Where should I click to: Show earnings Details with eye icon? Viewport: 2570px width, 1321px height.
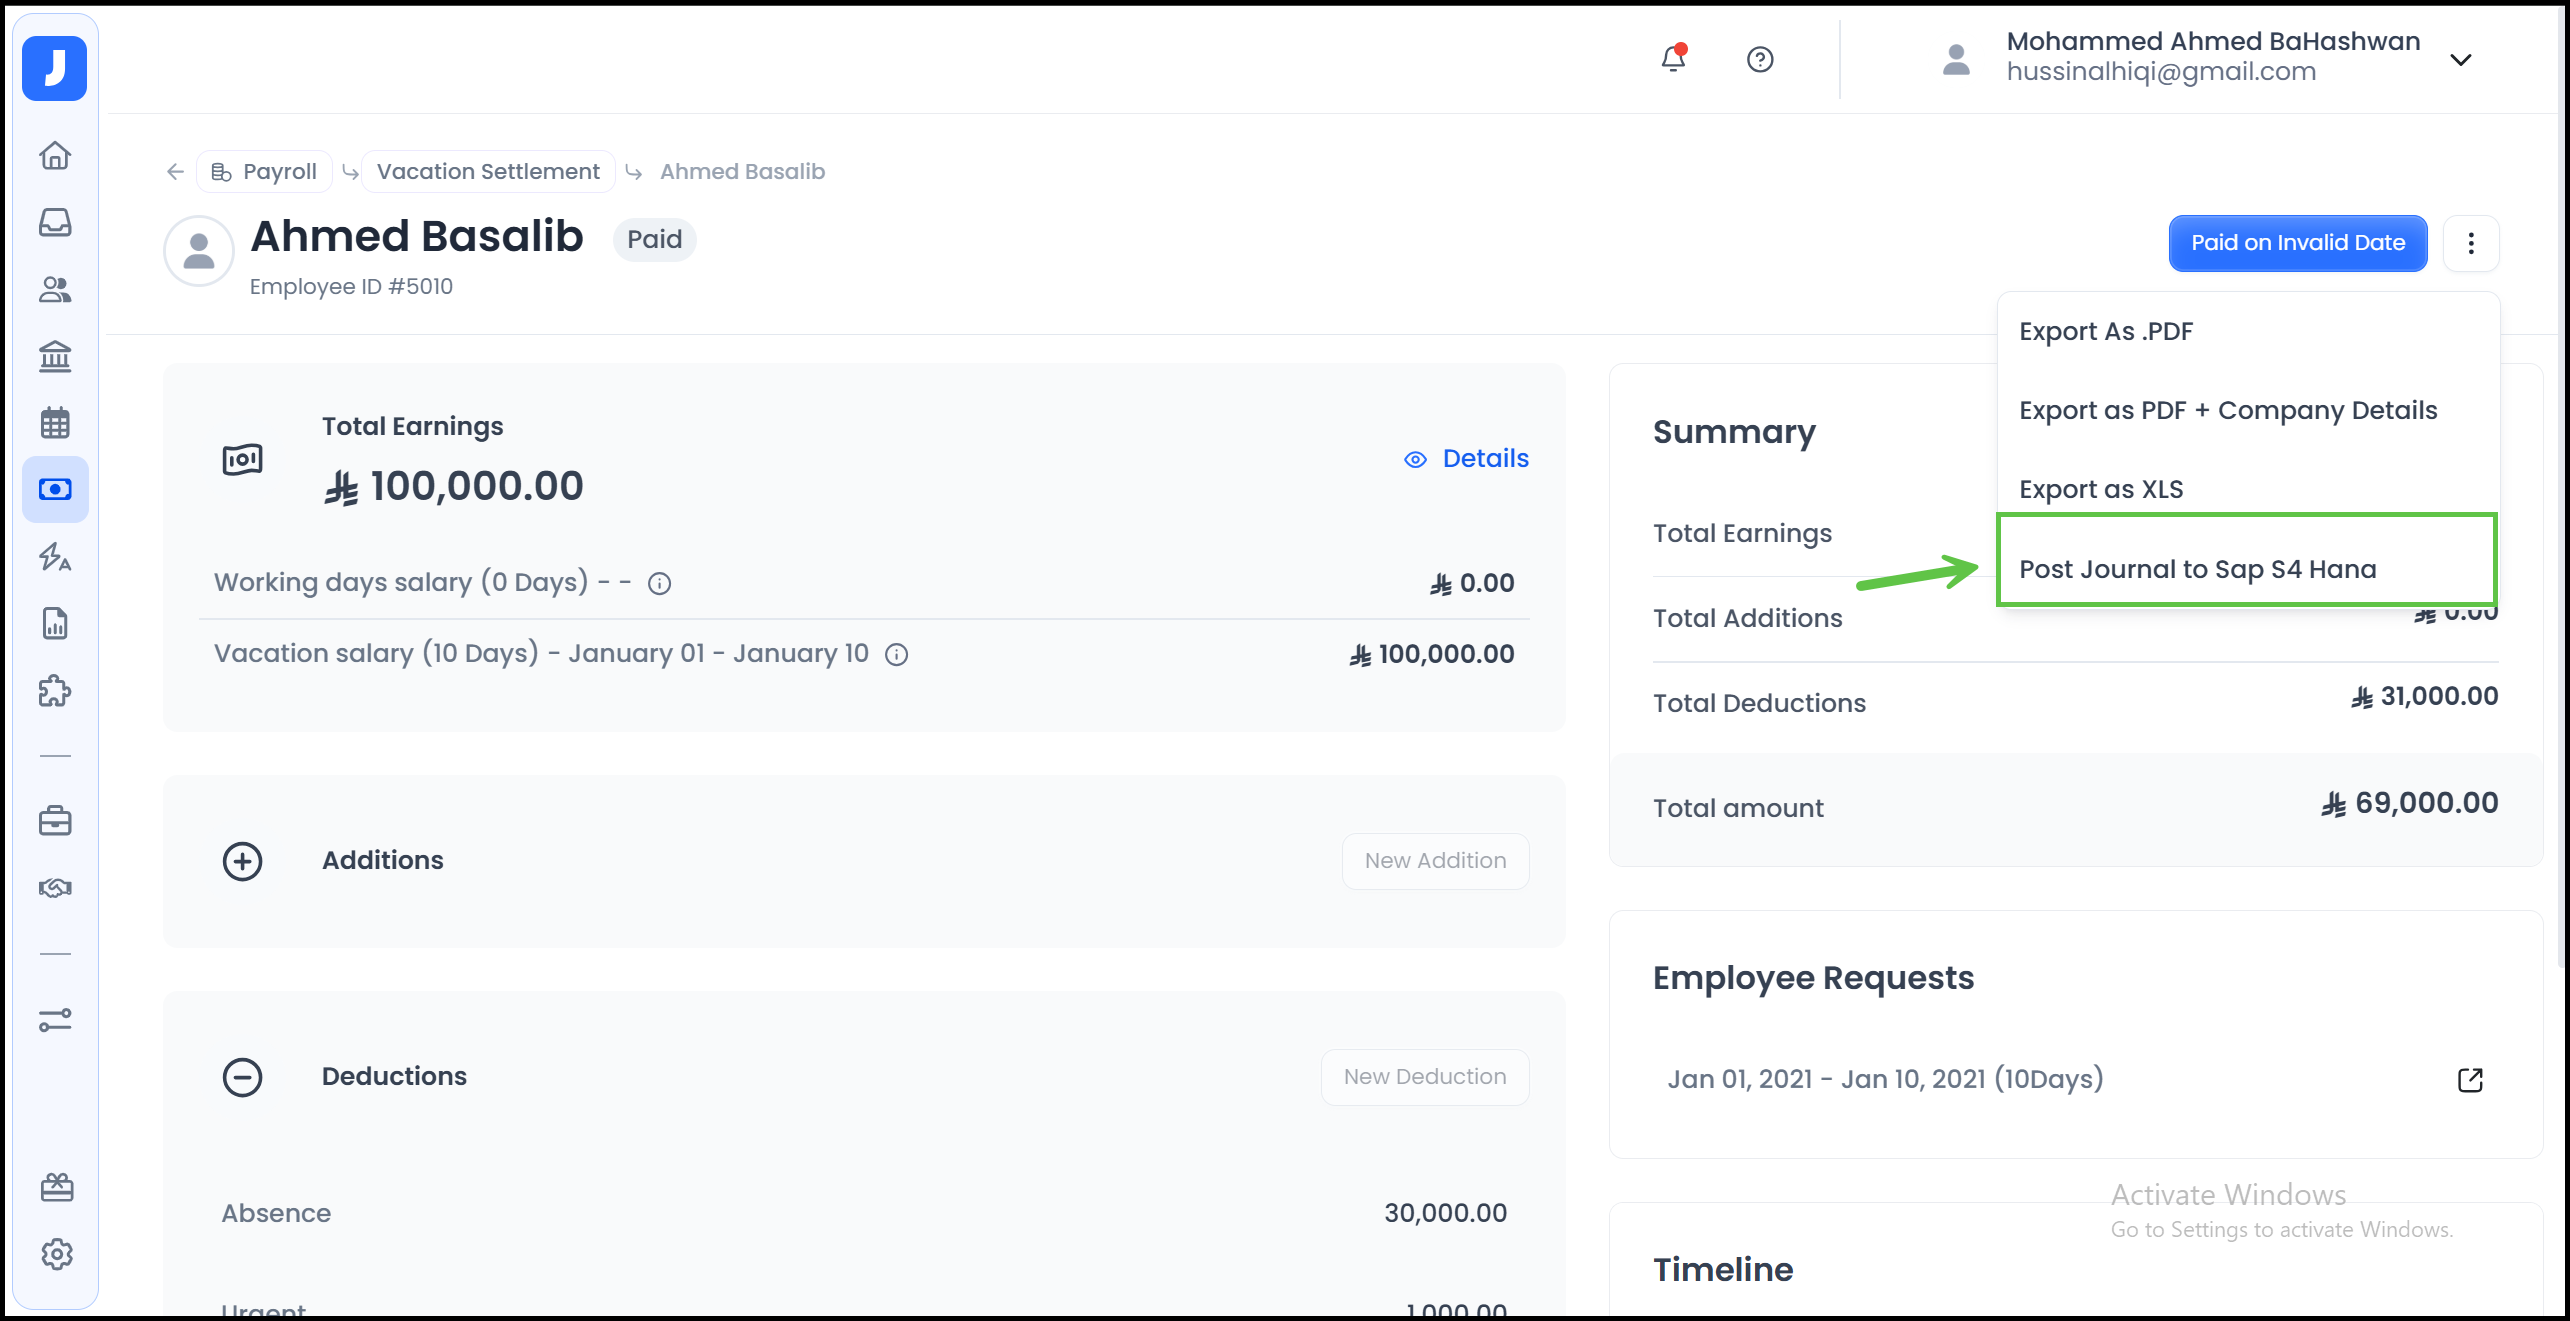(1467, 459)
